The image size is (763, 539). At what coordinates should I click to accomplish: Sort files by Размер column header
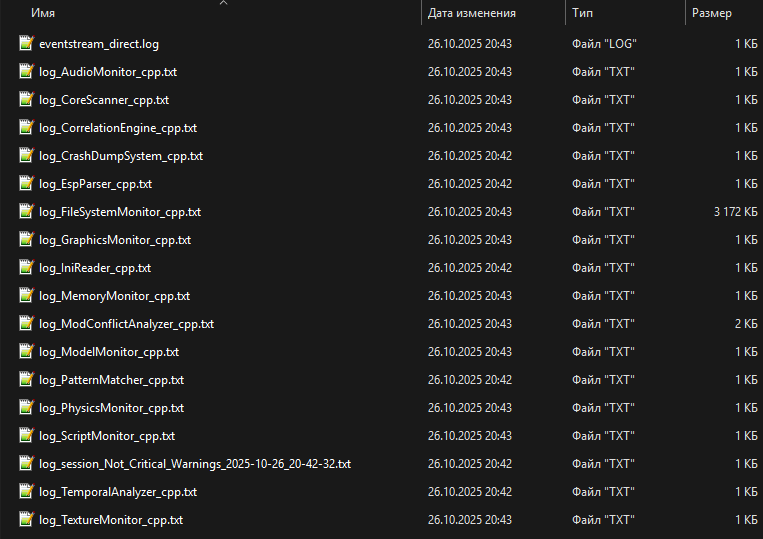[x=711, y=14]
